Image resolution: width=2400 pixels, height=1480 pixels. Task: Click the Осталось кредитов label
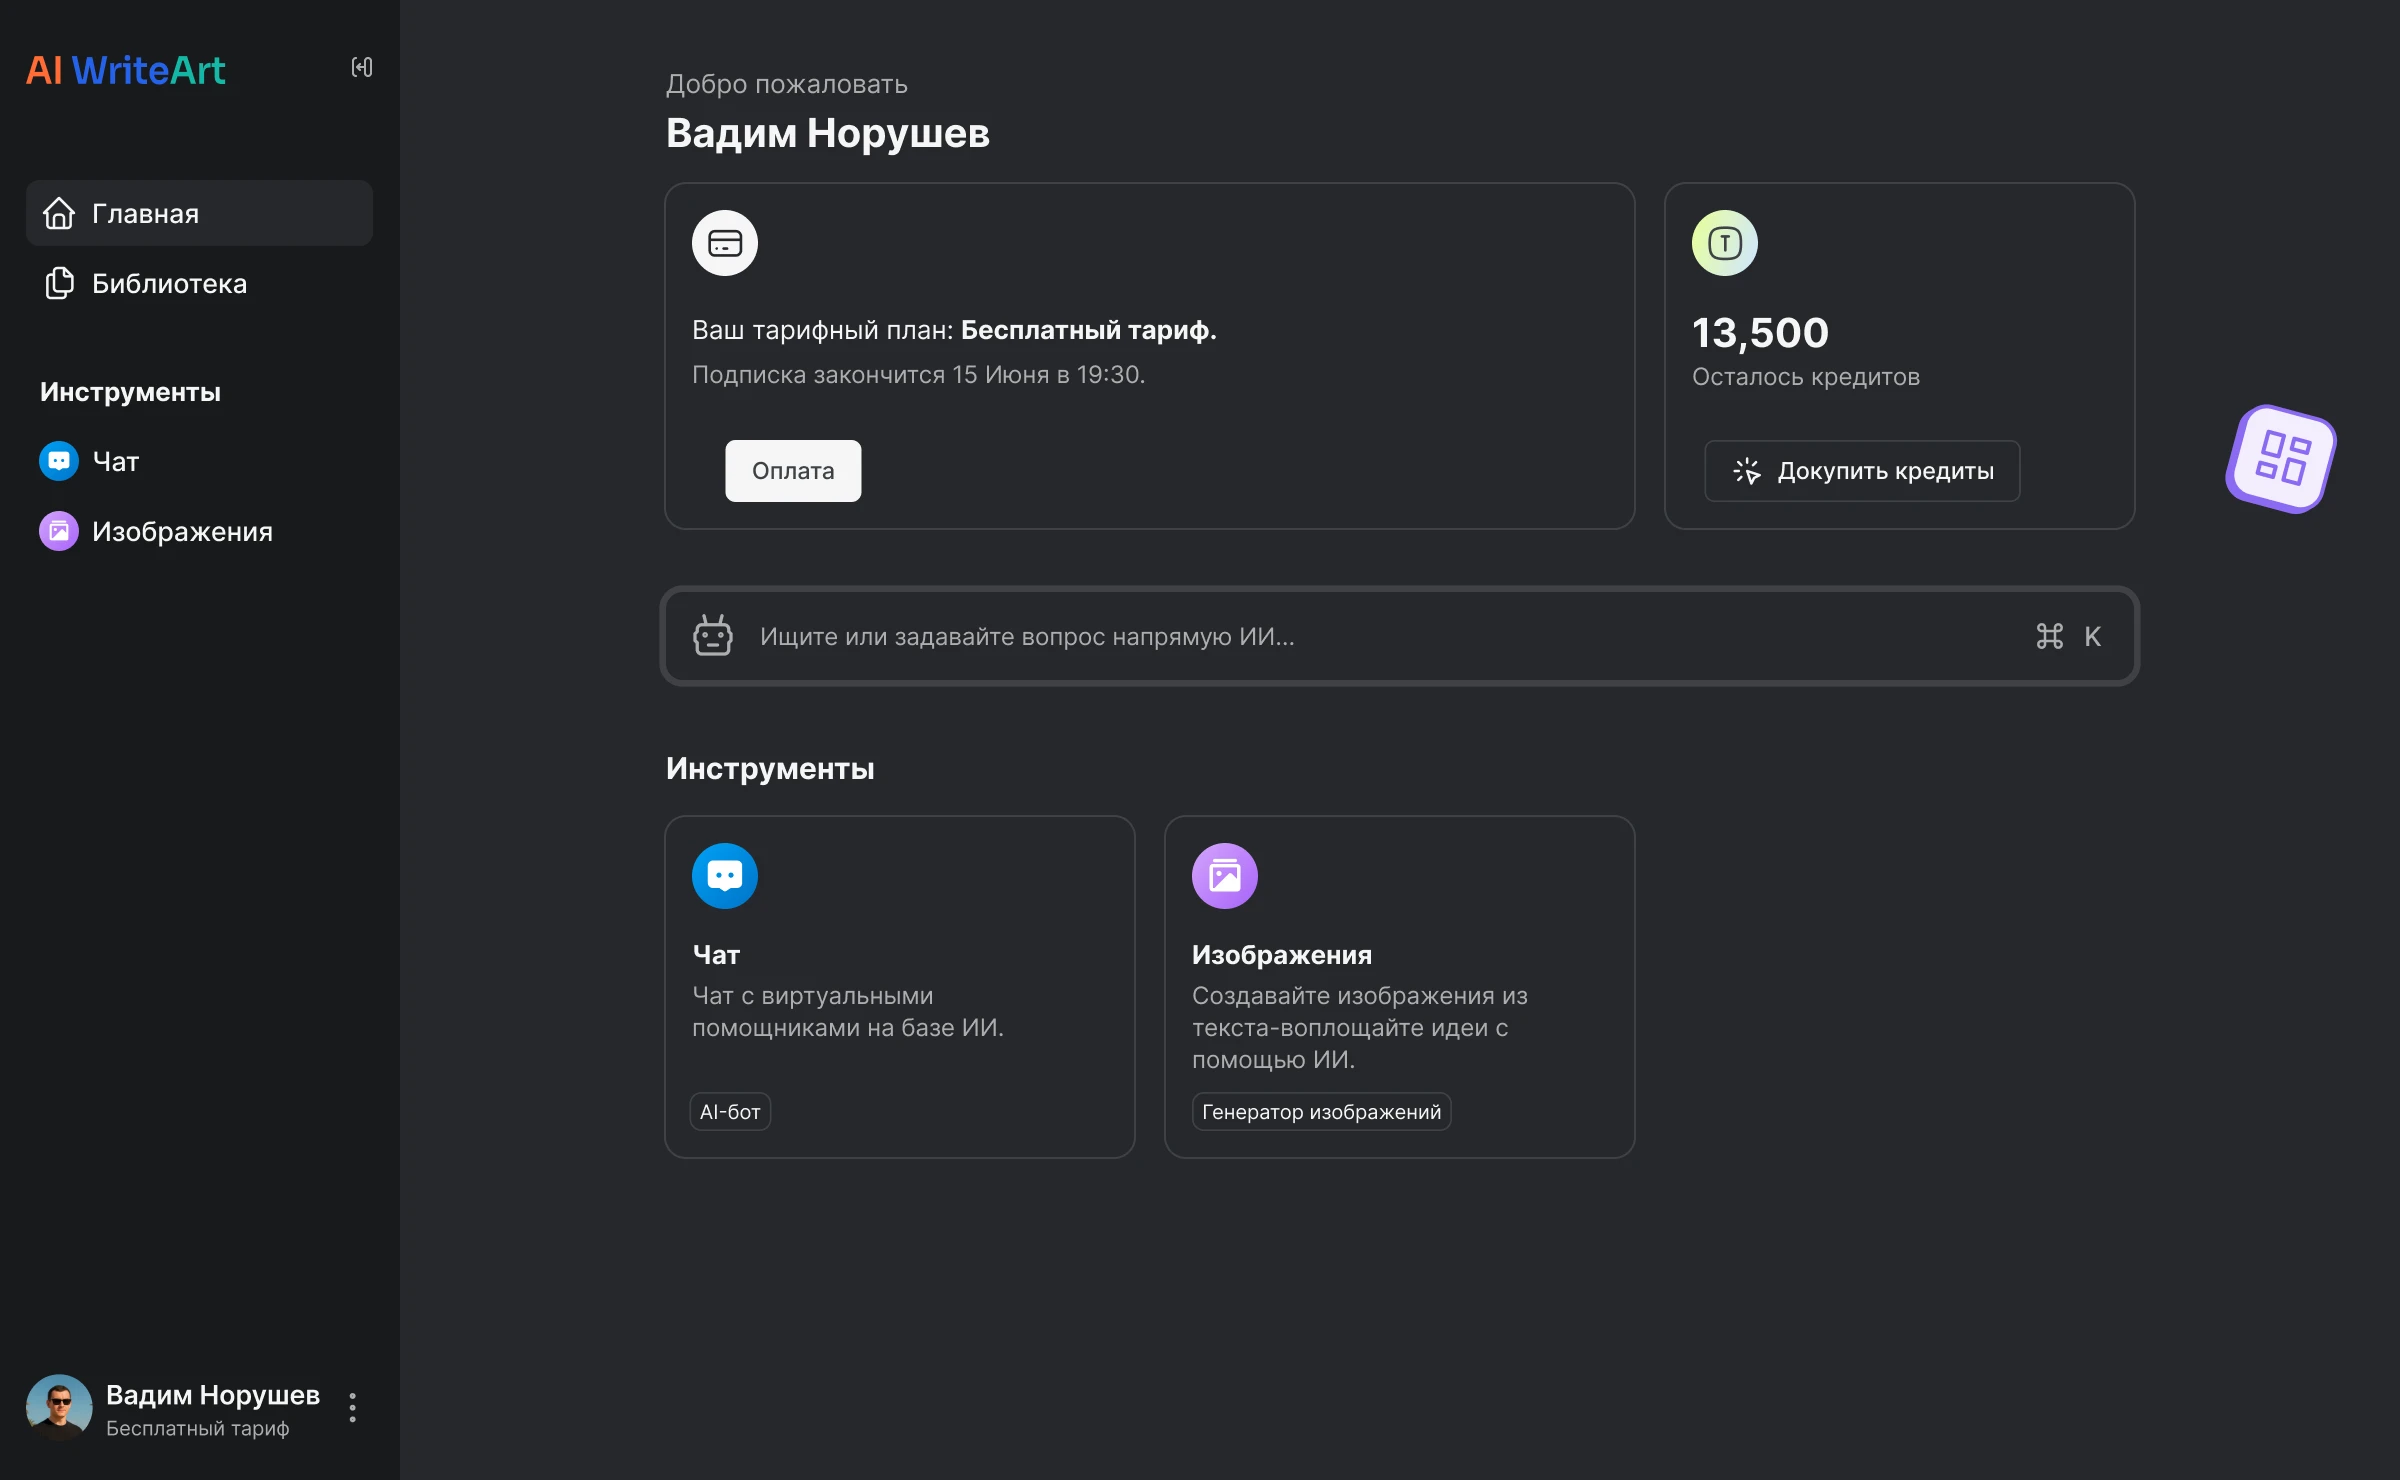1806,377
